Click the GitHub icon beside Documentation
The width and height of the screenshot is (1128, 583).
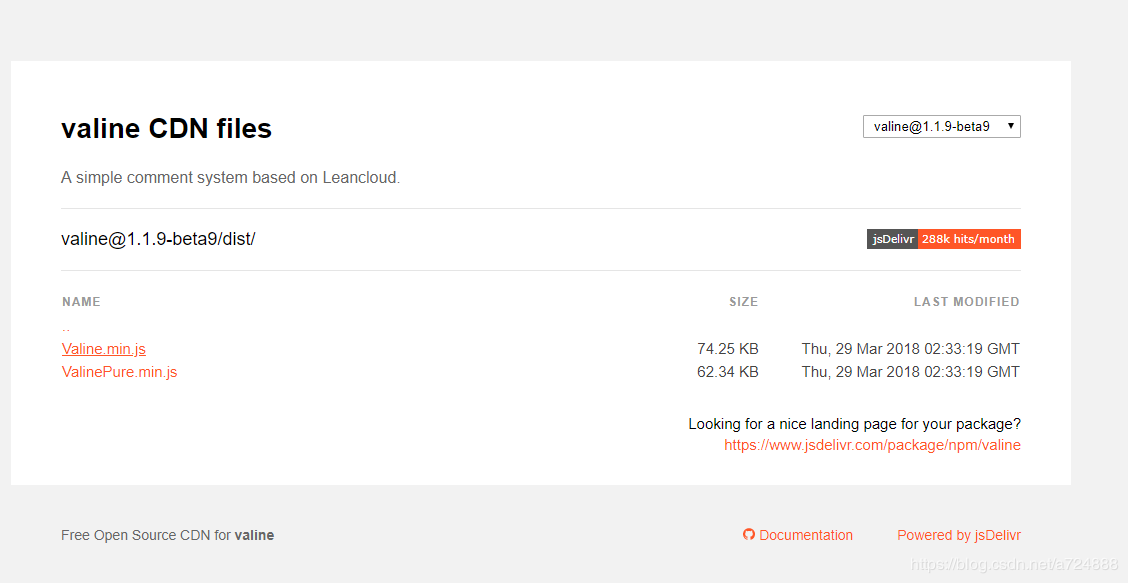pos(748,535)
